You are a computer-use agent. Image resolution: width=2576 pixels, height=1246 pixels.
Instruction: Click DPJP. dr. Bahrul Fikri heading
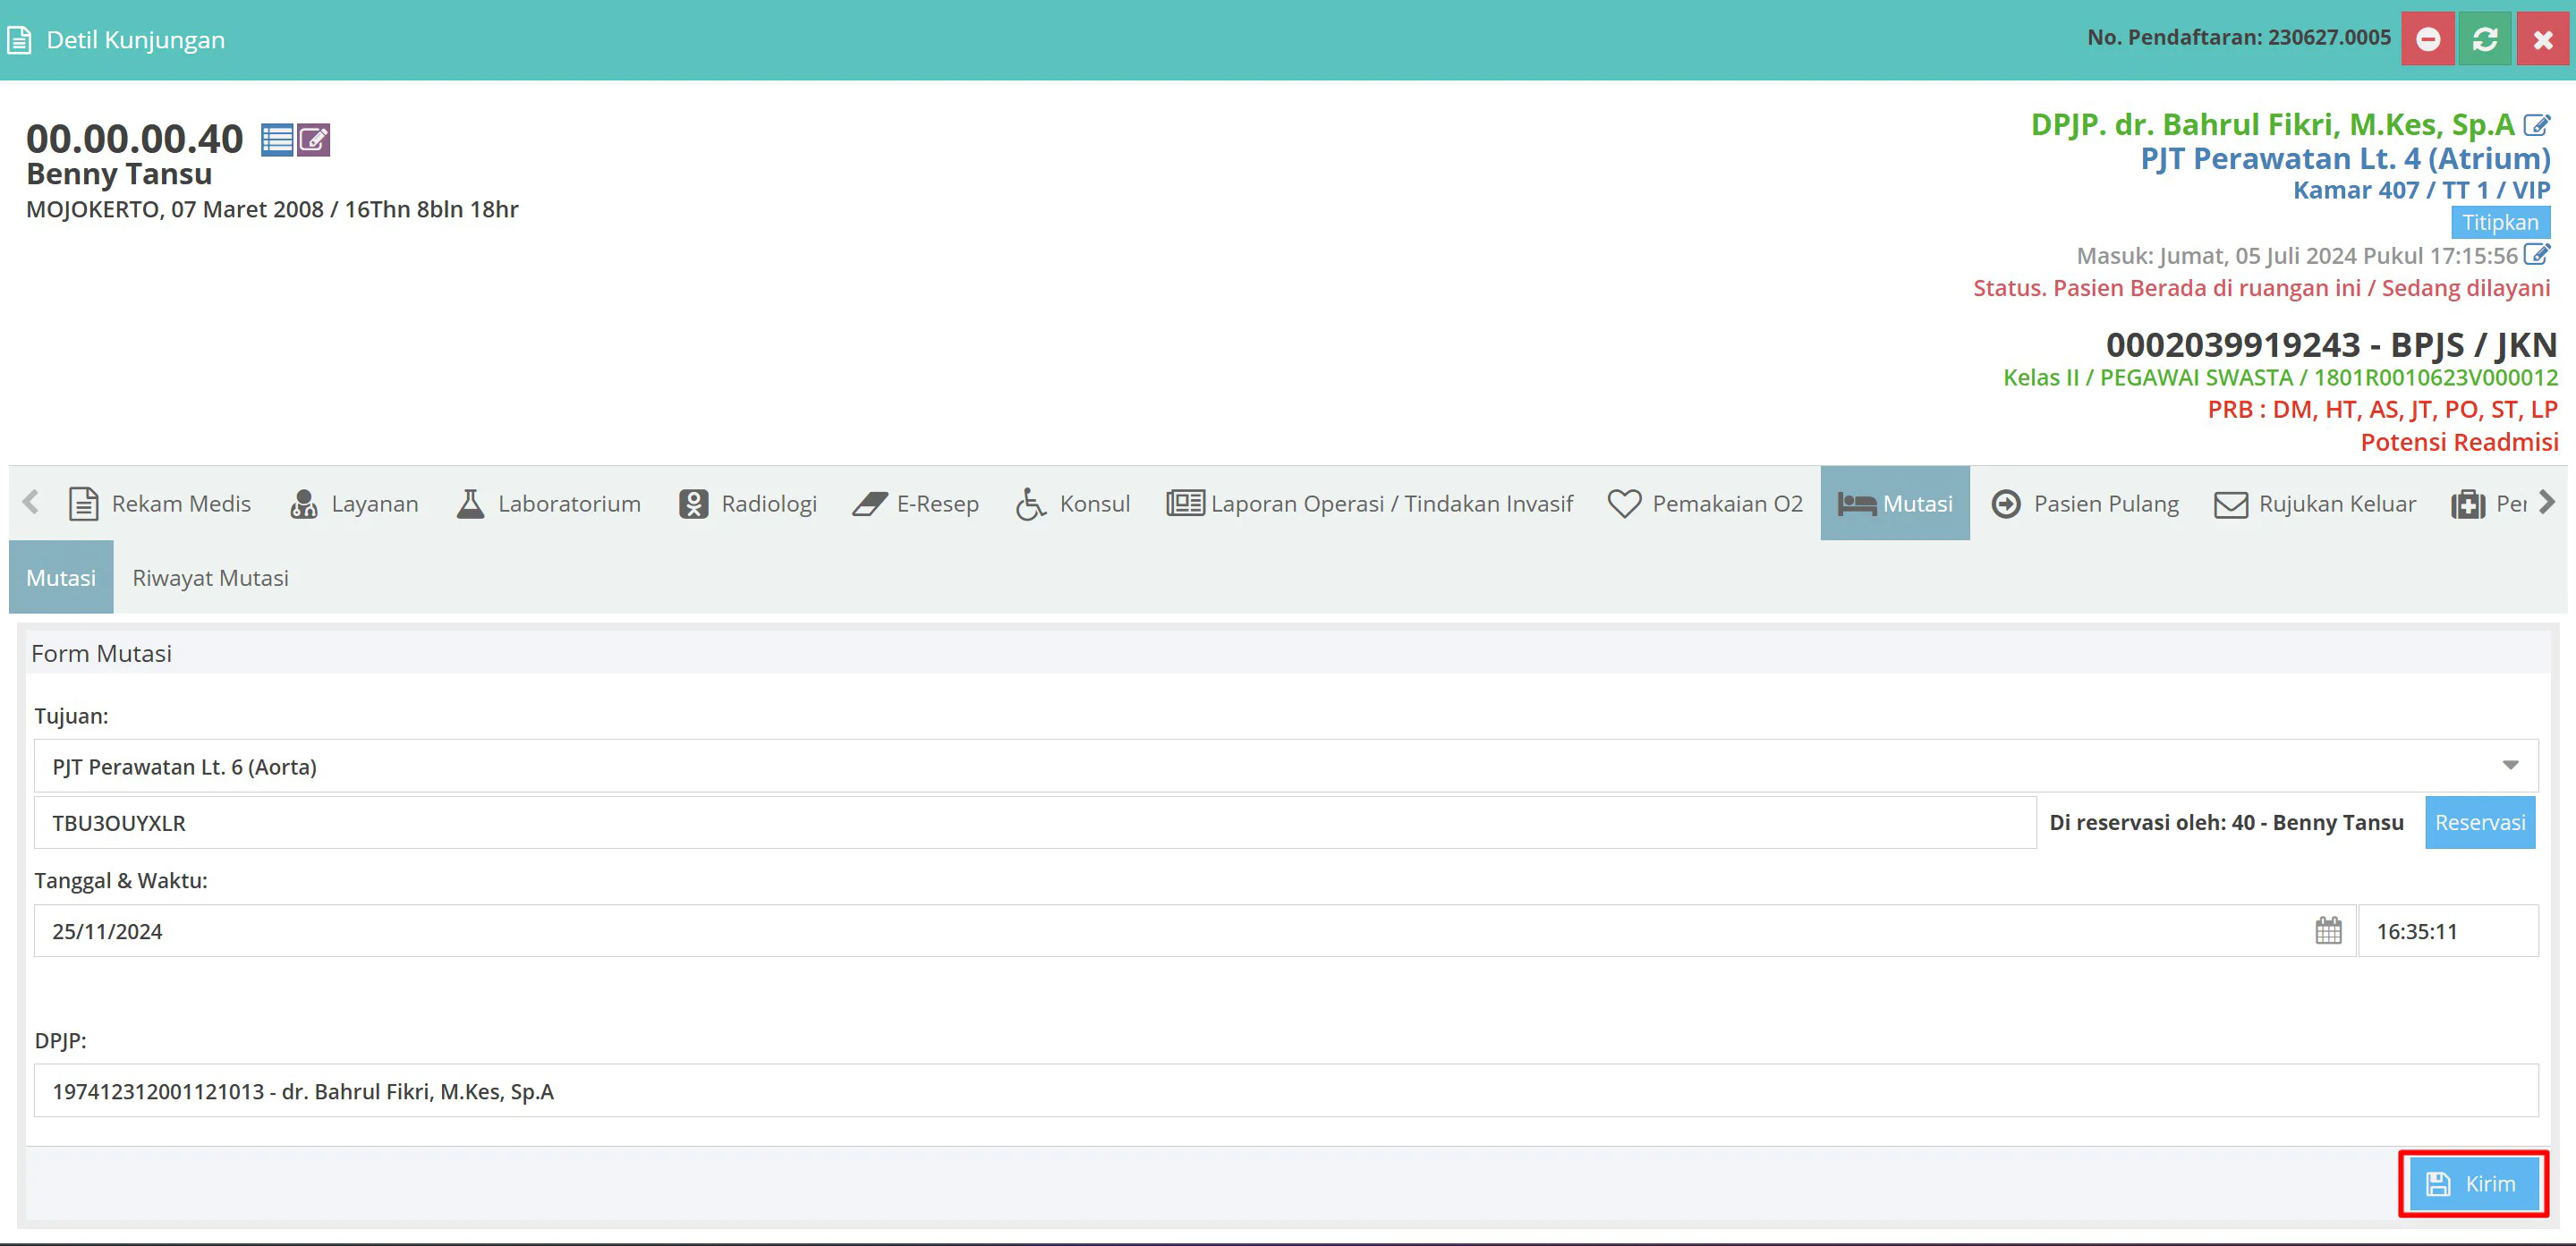[2272, 124]
